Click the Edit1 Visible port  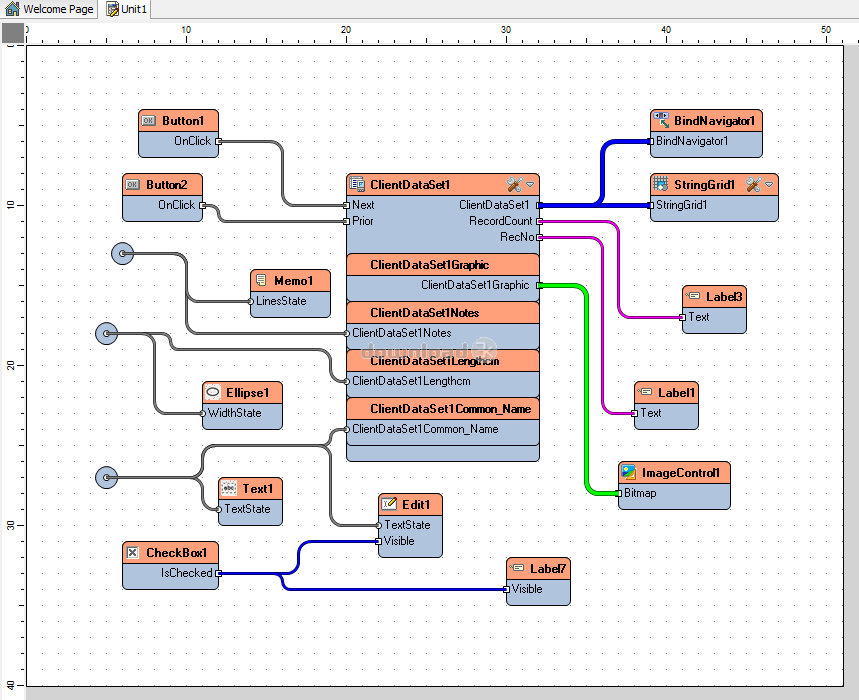point(379,541)
